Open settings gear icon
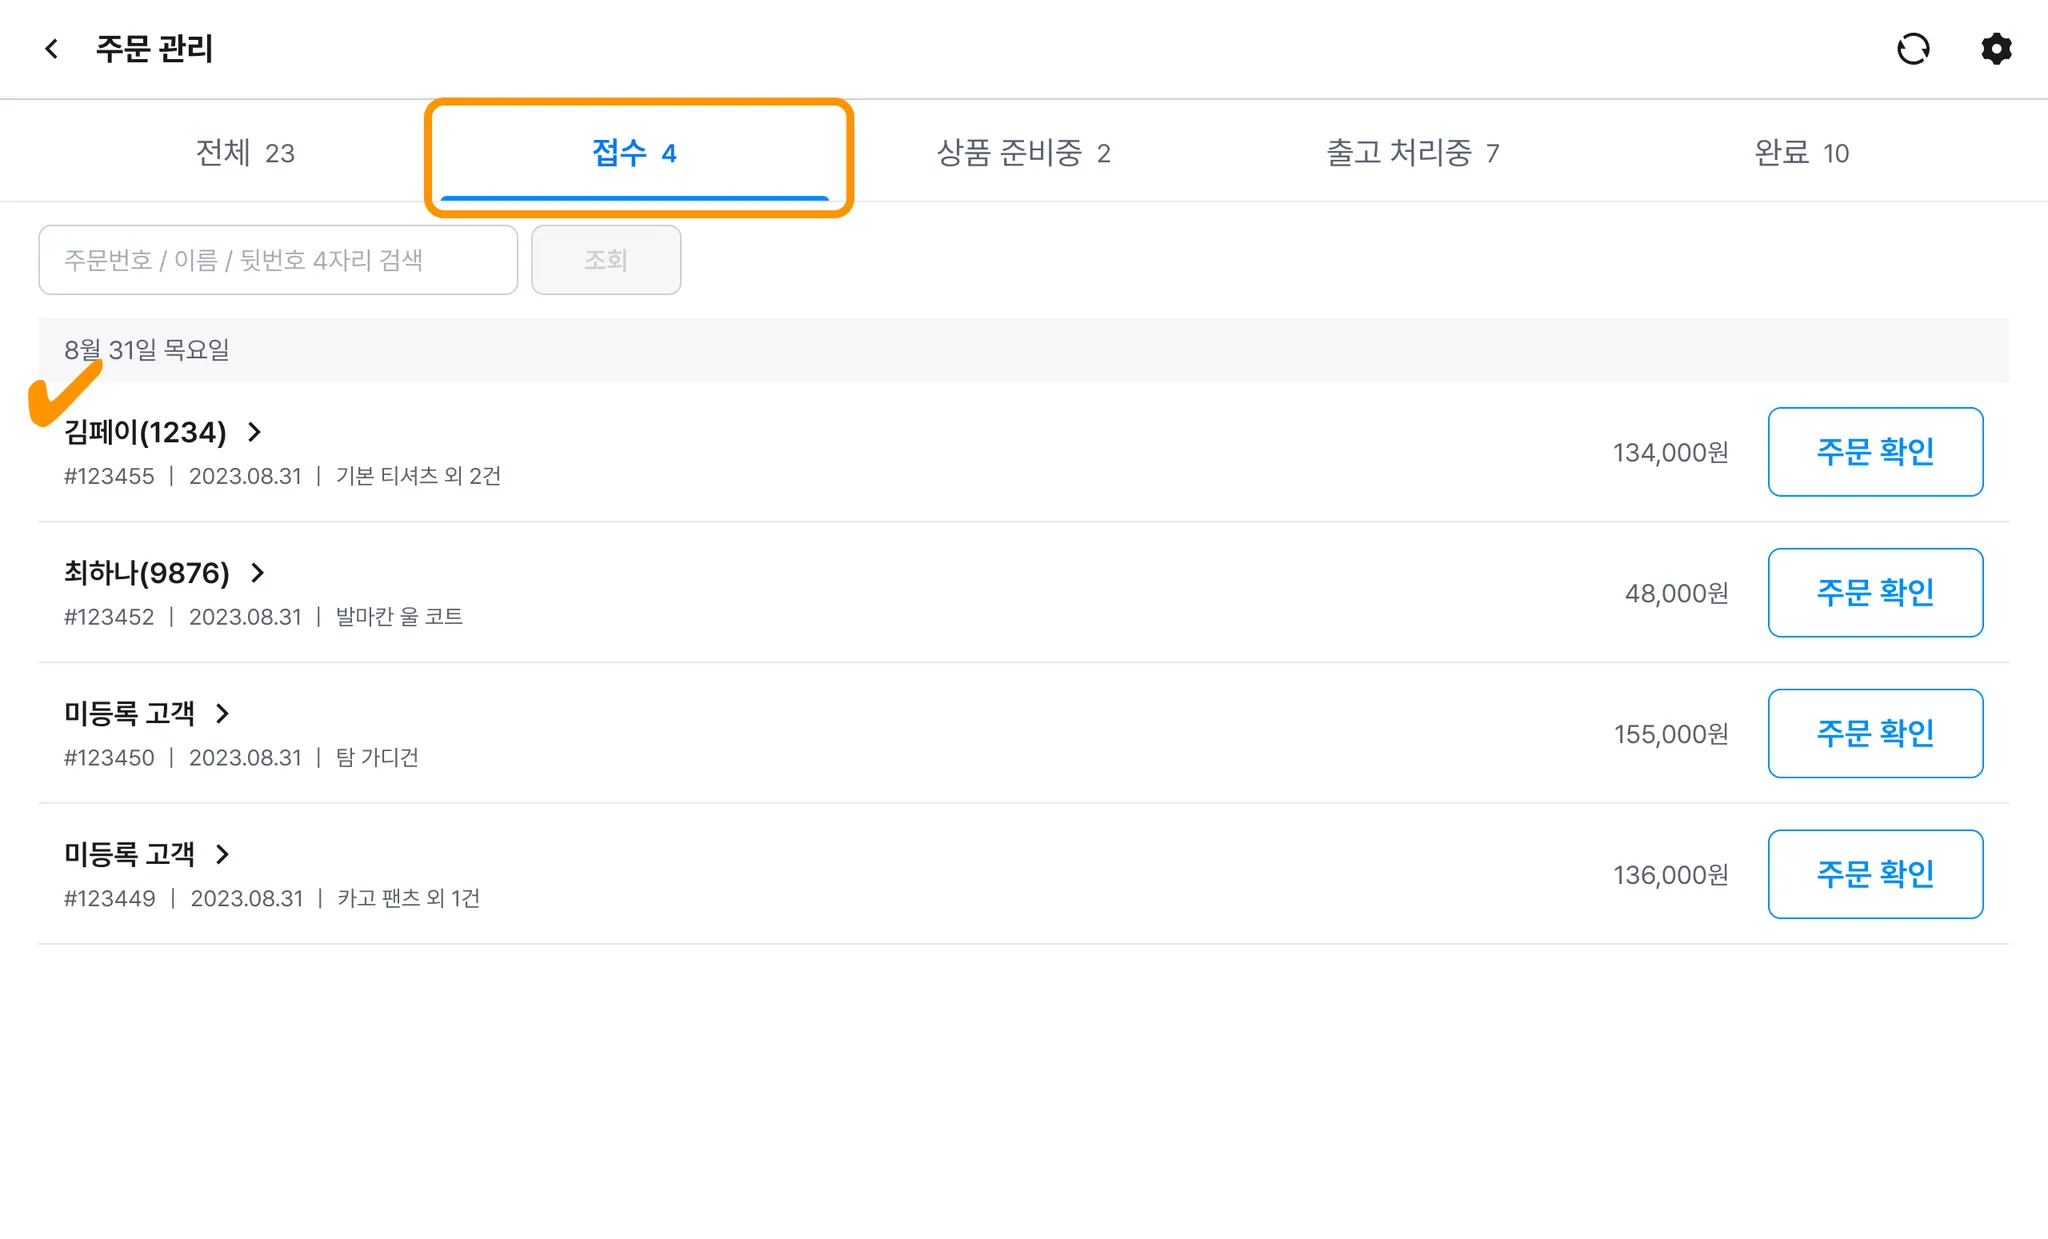Image resolution: width=2048 pixels, height=1239 pixels. coord(1996,49)
